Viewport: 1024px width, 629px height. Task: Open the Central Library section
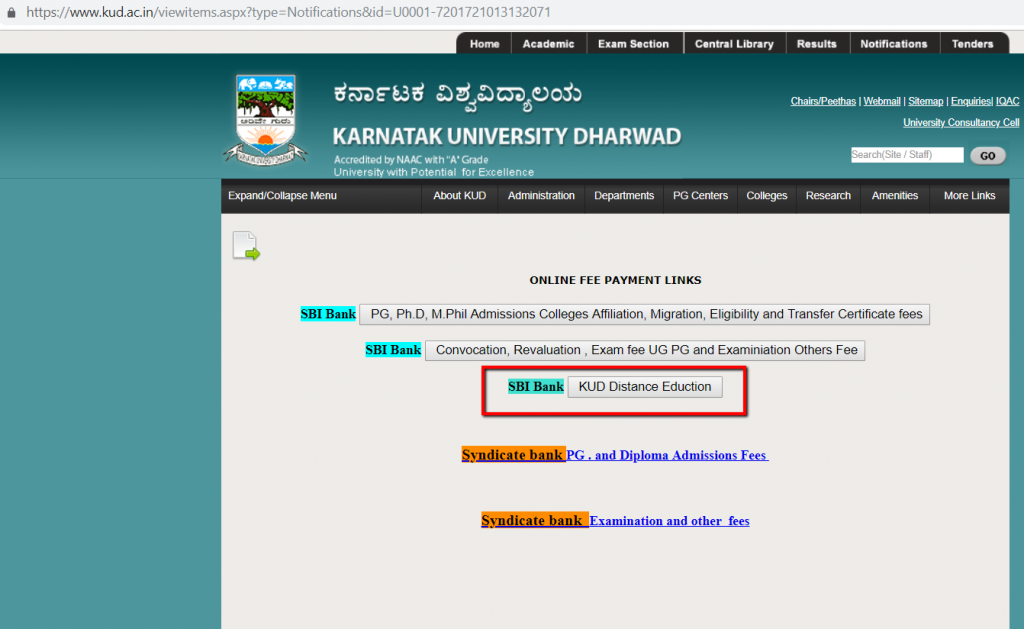click(734, 43)
